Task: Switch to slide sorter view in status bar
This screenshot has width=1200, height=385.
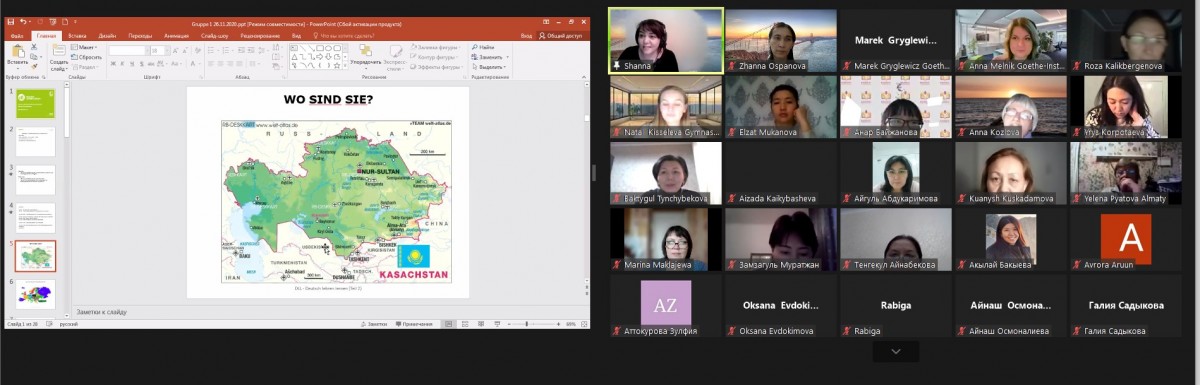Action: point(466,324)
